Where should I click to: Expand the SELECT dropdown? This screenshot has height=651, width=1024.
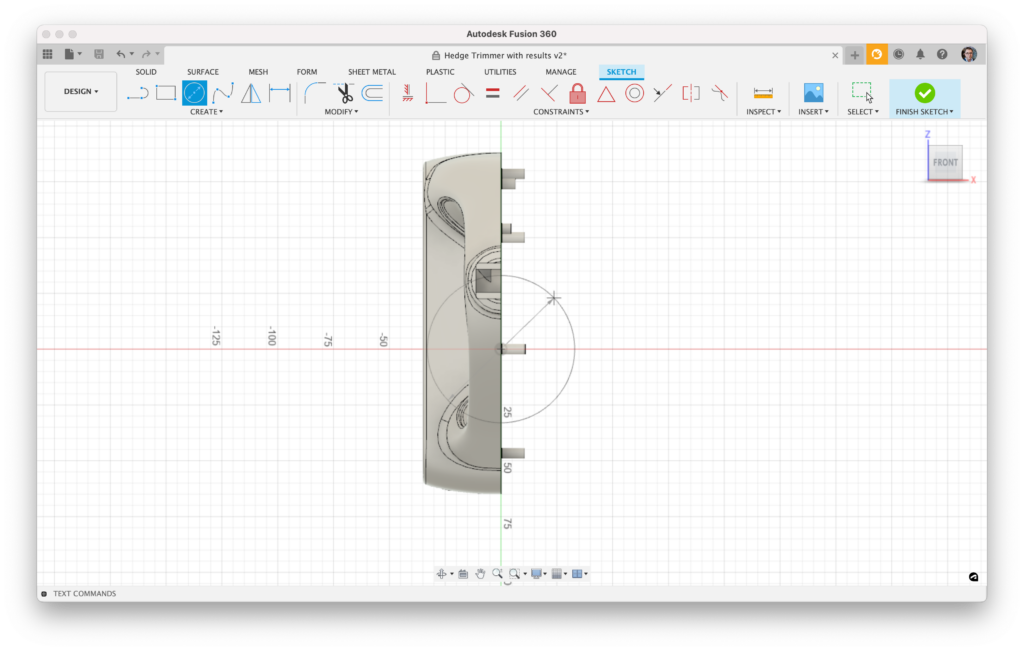tap(863, 112)
